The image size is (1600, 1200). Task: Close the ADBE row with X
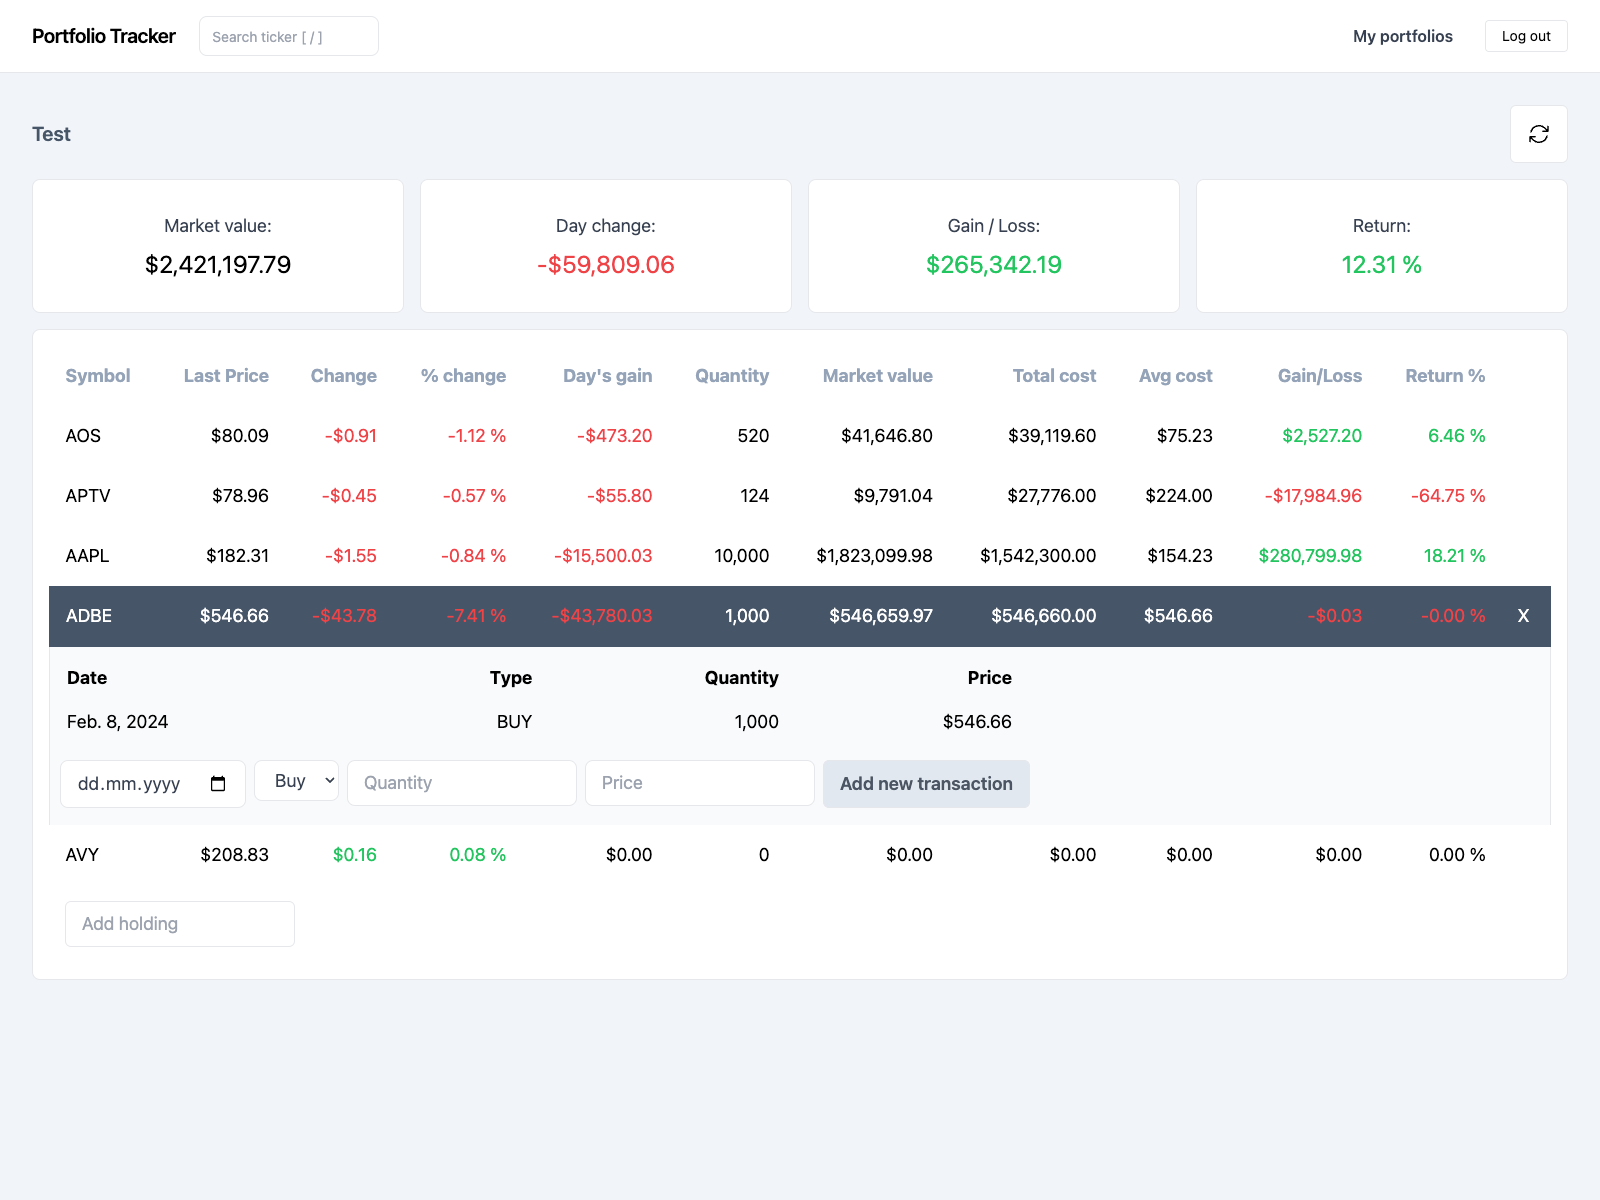(1523, 616)
